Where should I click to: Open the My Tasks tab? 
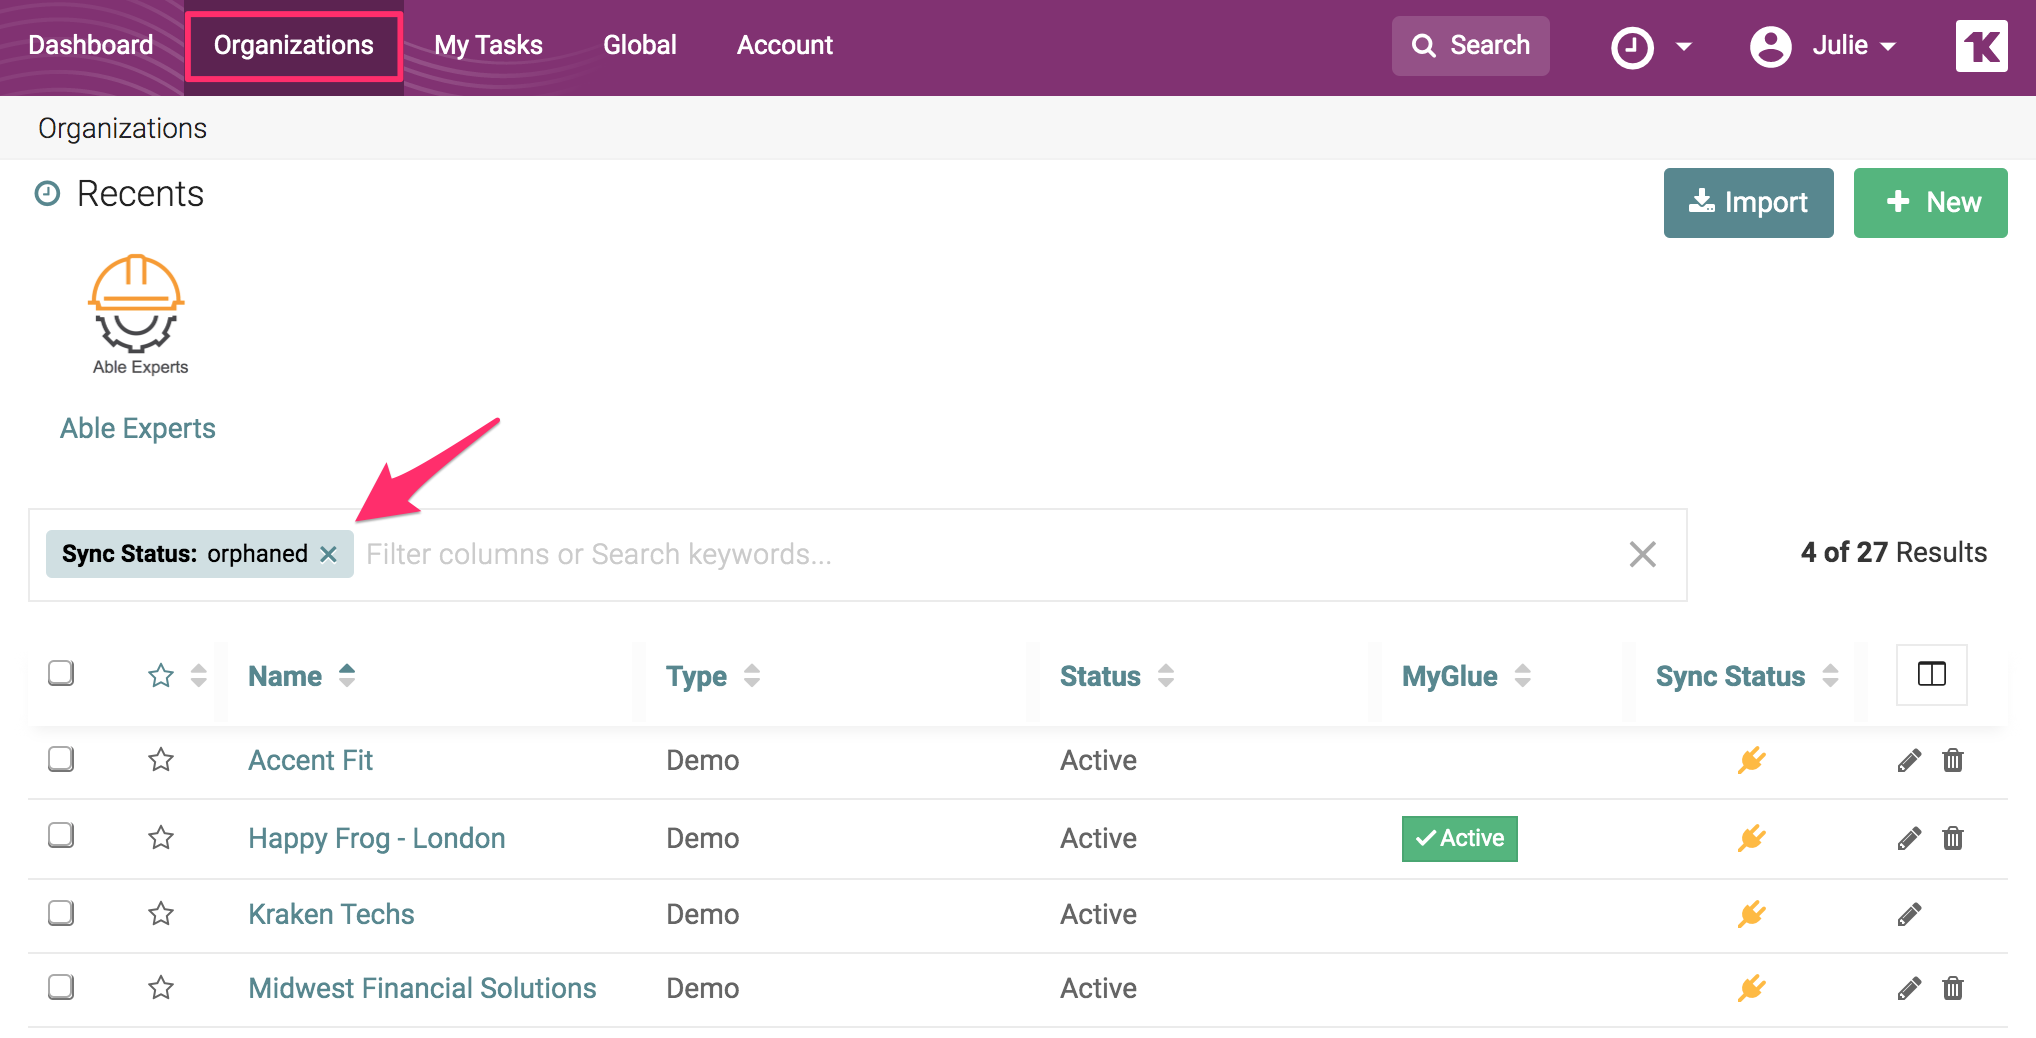(x=488, y=46)
